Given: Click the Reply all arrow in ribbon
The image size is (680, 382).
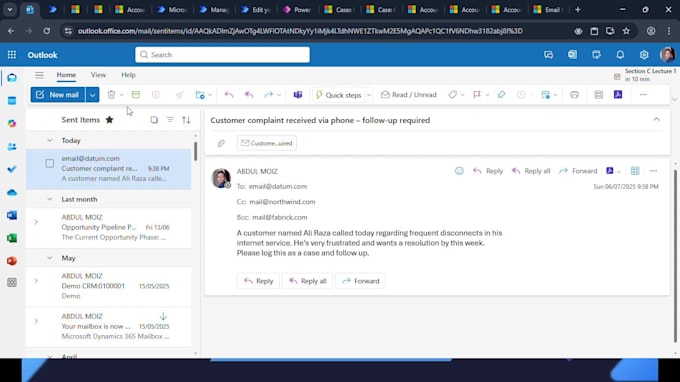Looking at the screenshot, I should coord(248,95).
